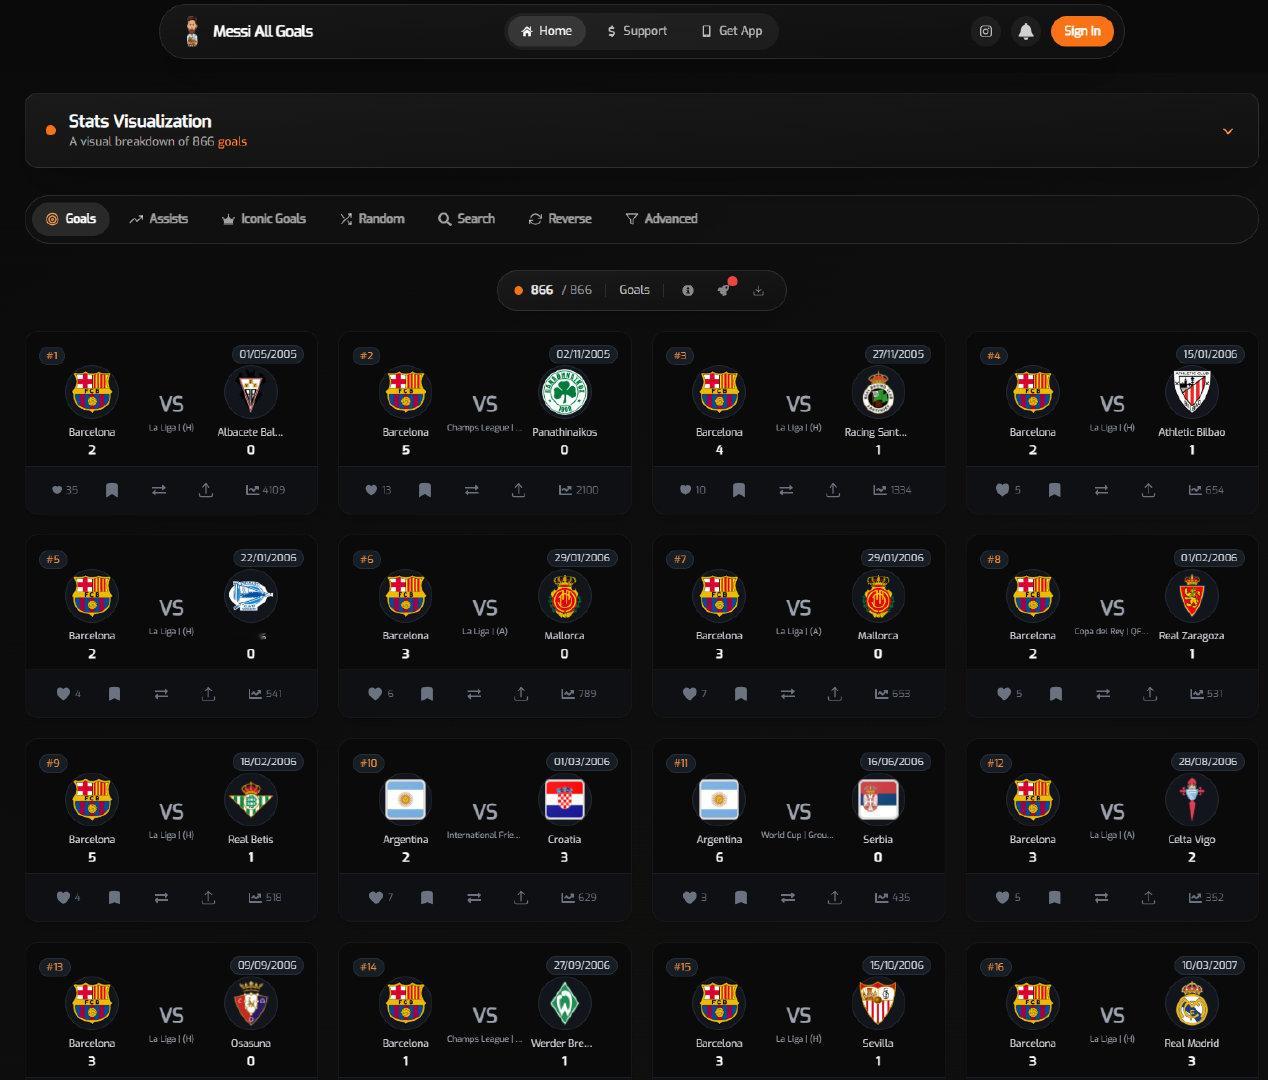This screenshot has width=1268, height=1080.
Task: Share goal #11 Argentina vs Serbia
Action: (835, 898)
